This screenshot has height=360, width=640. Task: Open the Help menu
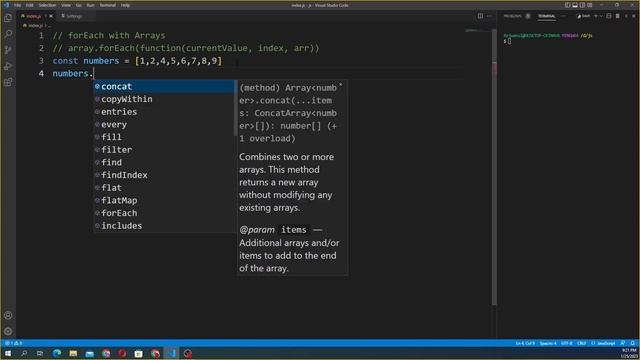(x=125, y=5)
